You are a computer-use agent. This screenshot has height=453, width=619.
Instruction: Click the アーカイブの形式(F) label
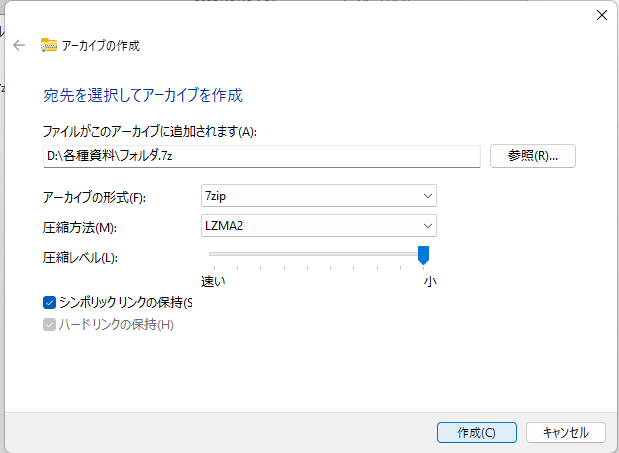[94, 197]
